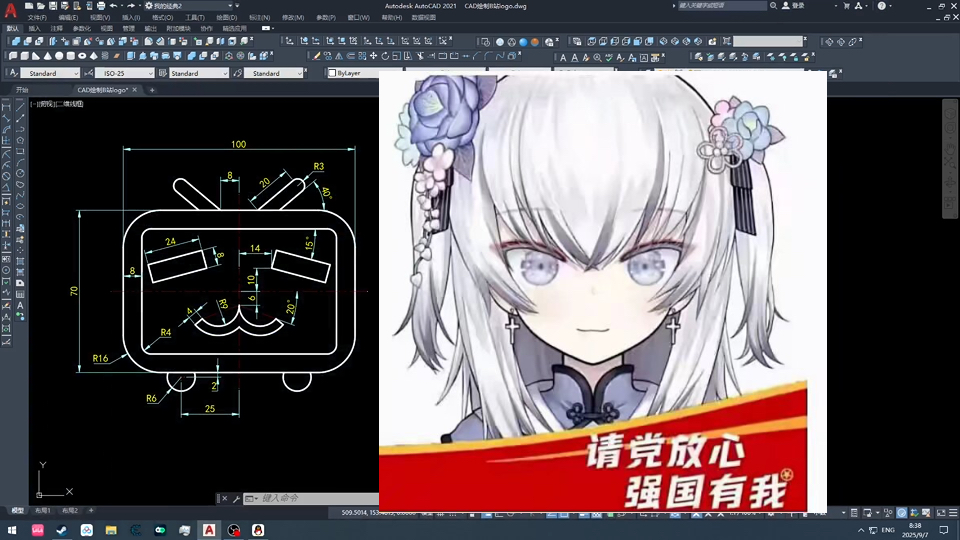This screenshot has height=540, width=960.
Task: Click the command line customize wrench icon
Action: (236, 499)
